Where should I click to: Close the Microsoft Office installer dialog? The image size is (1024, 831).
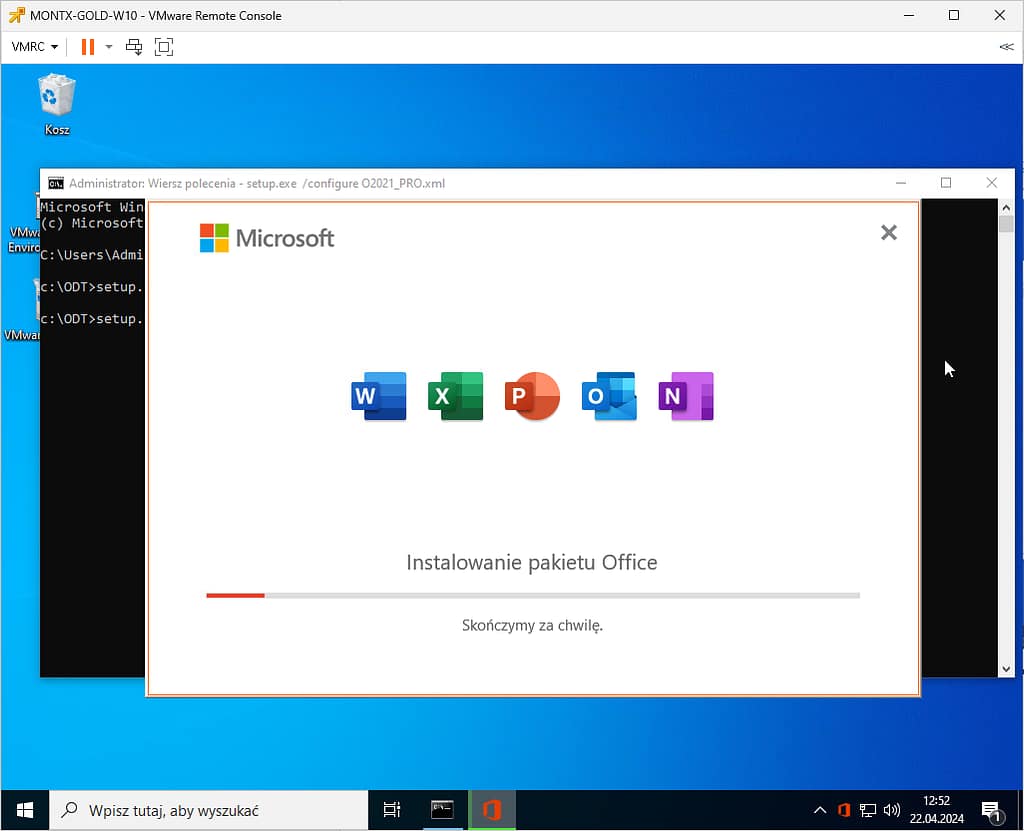coord(888,233)
